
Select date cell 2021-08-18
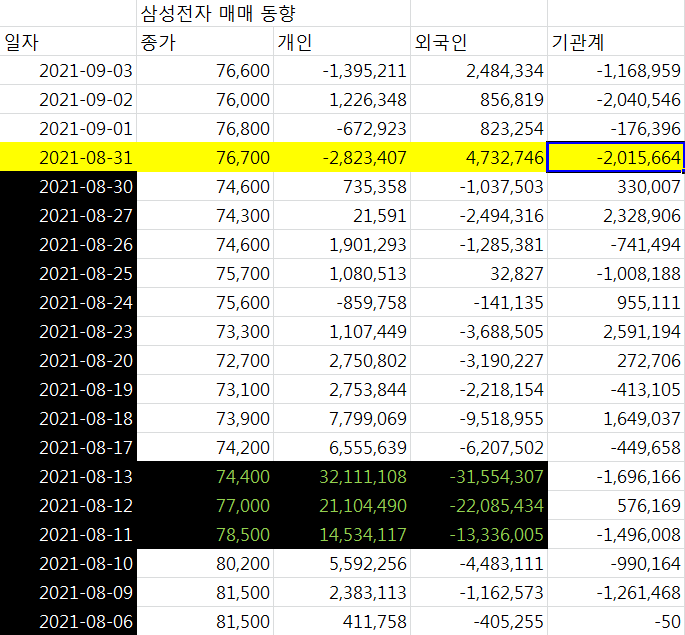[x=68, y=418]
